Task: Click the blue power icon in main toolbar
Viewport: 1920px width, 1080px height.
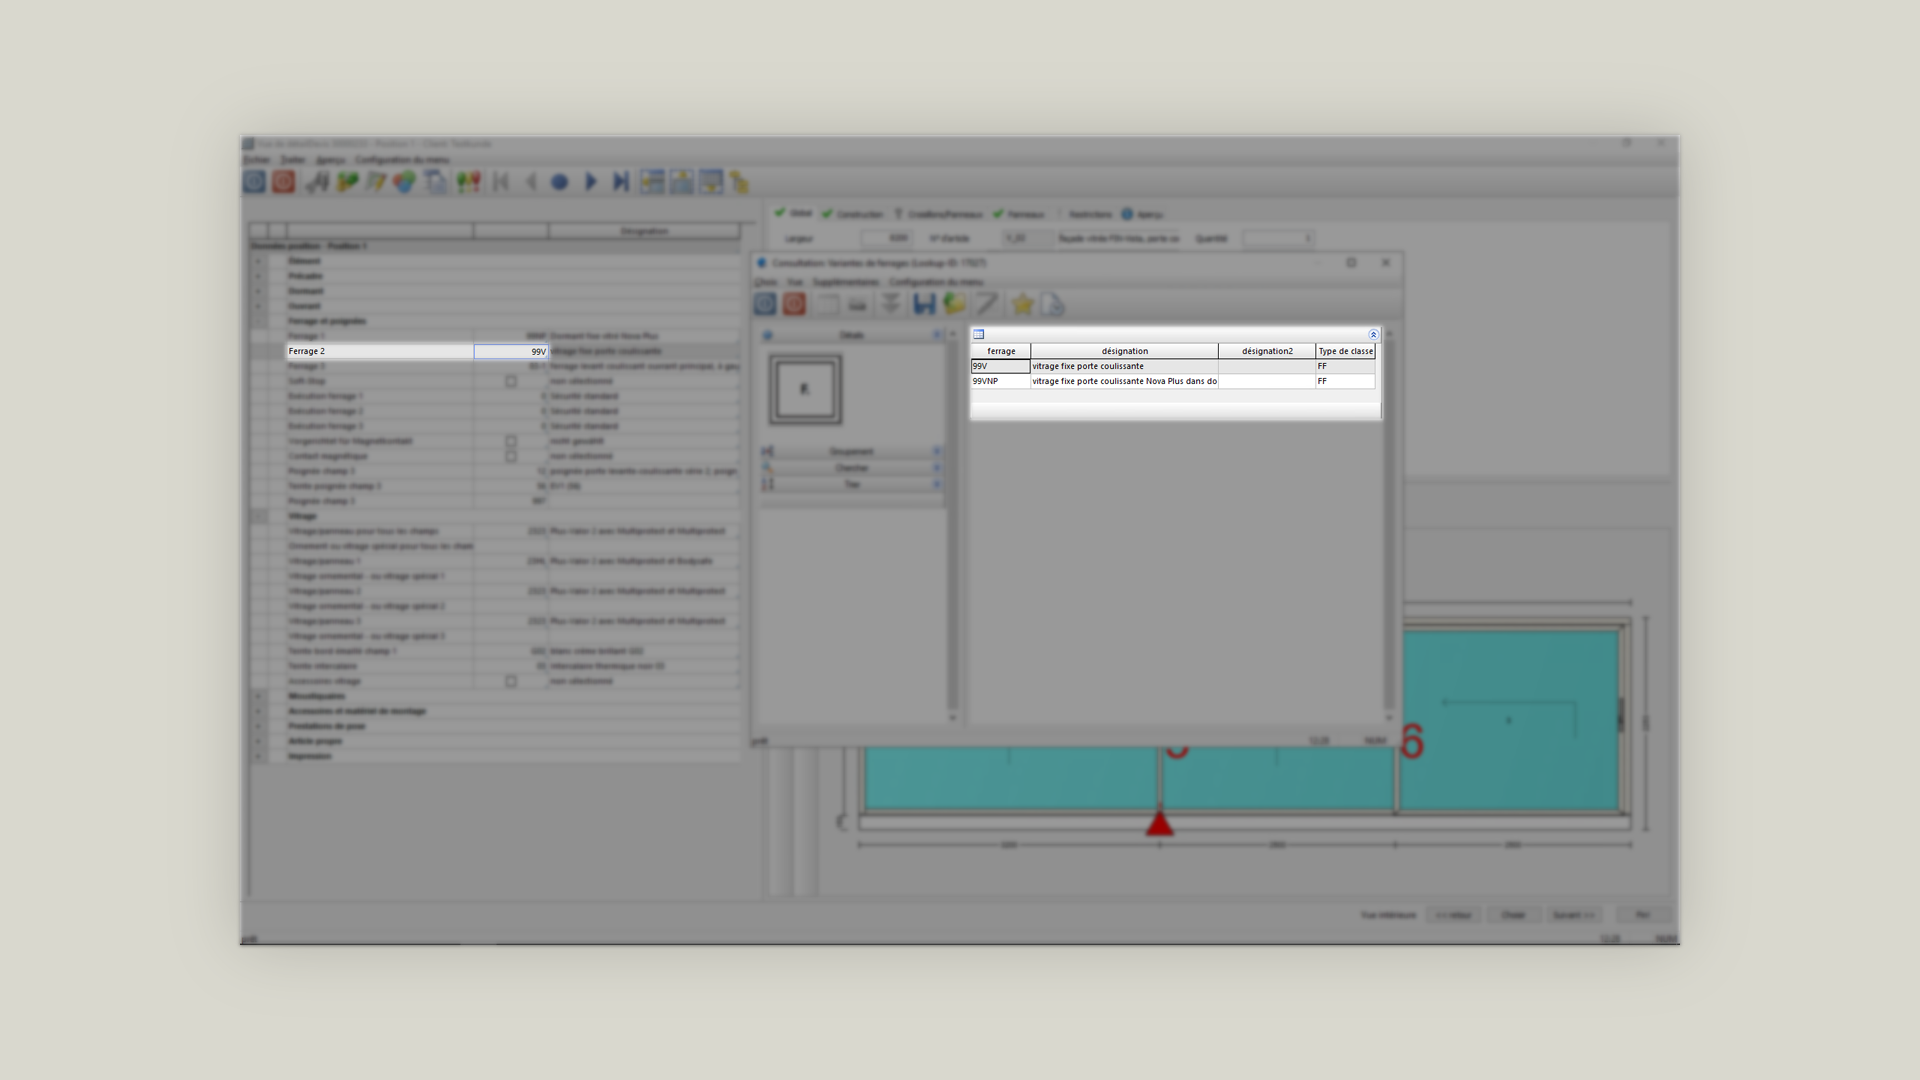Action: click(x=254, y=181)
